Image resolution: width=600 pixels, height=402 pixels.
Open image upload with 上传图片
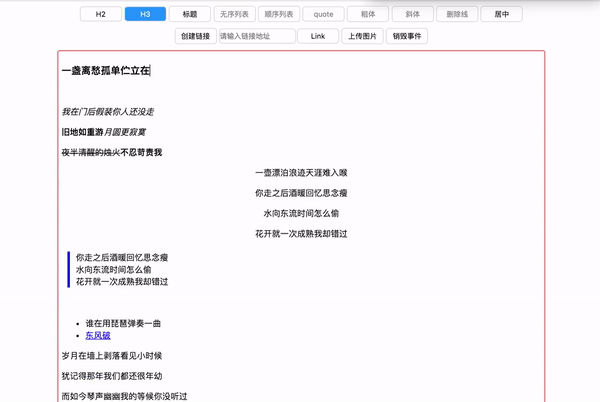pos(362,36)
